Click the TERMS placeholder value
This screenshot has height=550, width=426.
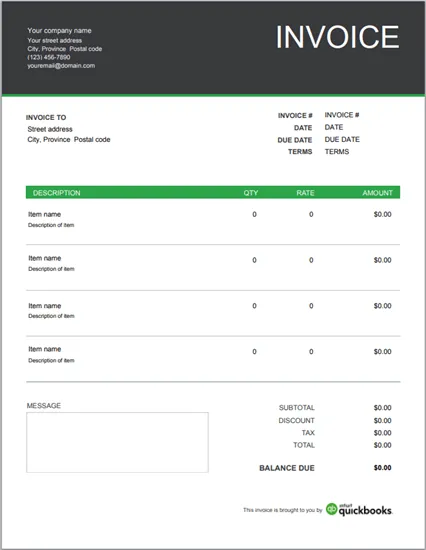[x=337, y=152]
